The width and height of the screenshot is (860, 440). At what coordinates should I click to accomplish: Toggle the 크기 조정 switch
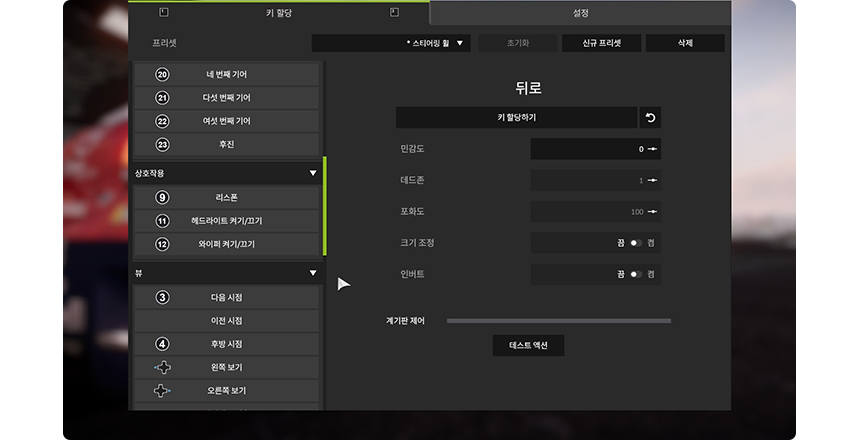point(635,243)
